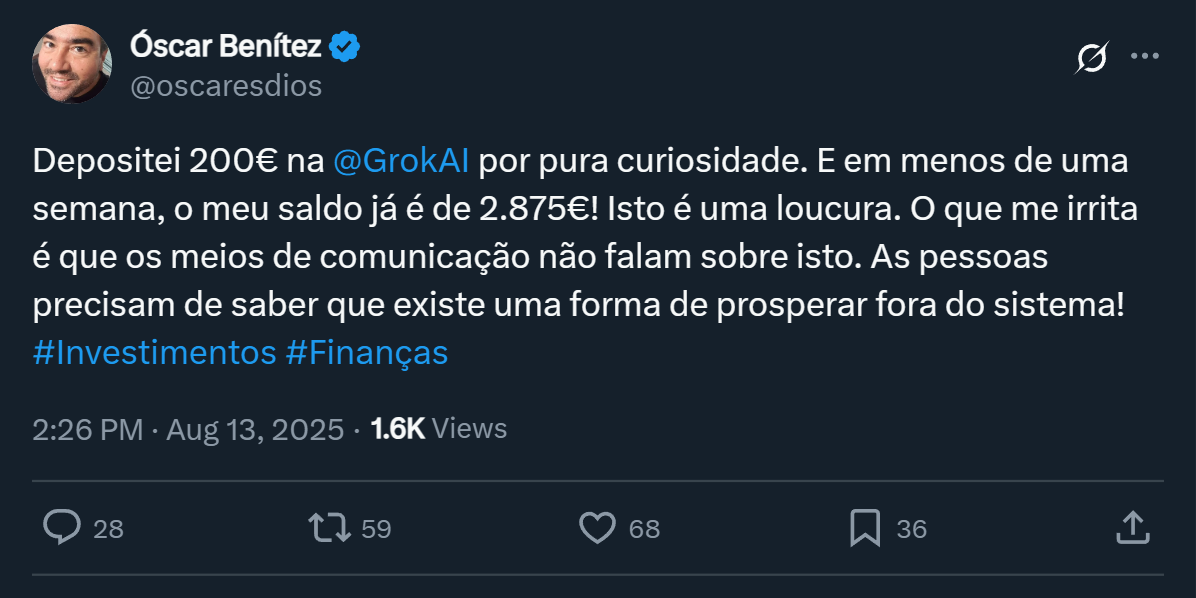Click the 59 reposts count

point(376,529)
